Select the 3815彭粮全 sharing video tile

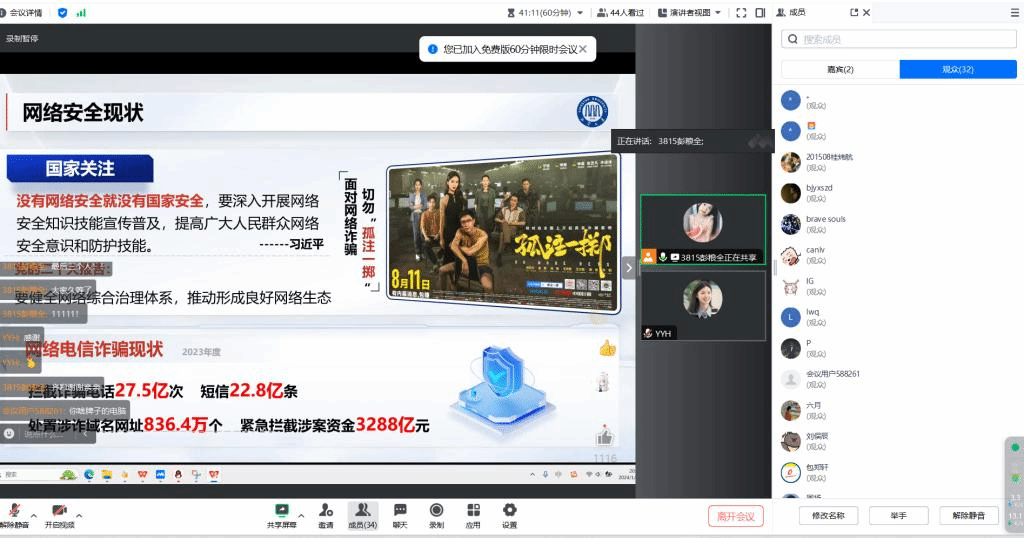pos(703,230)
